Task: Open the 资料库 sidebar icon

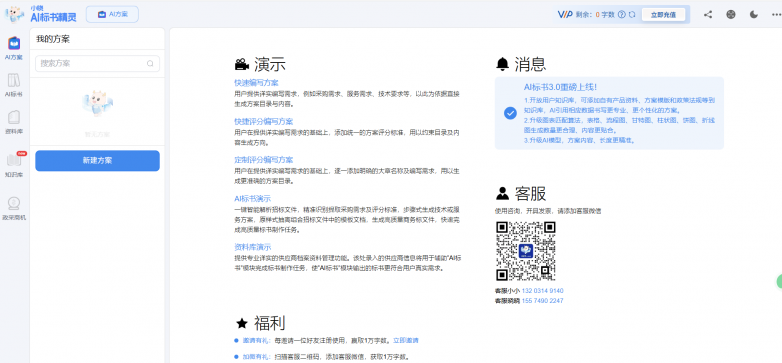Action: [x=14, y=122]
